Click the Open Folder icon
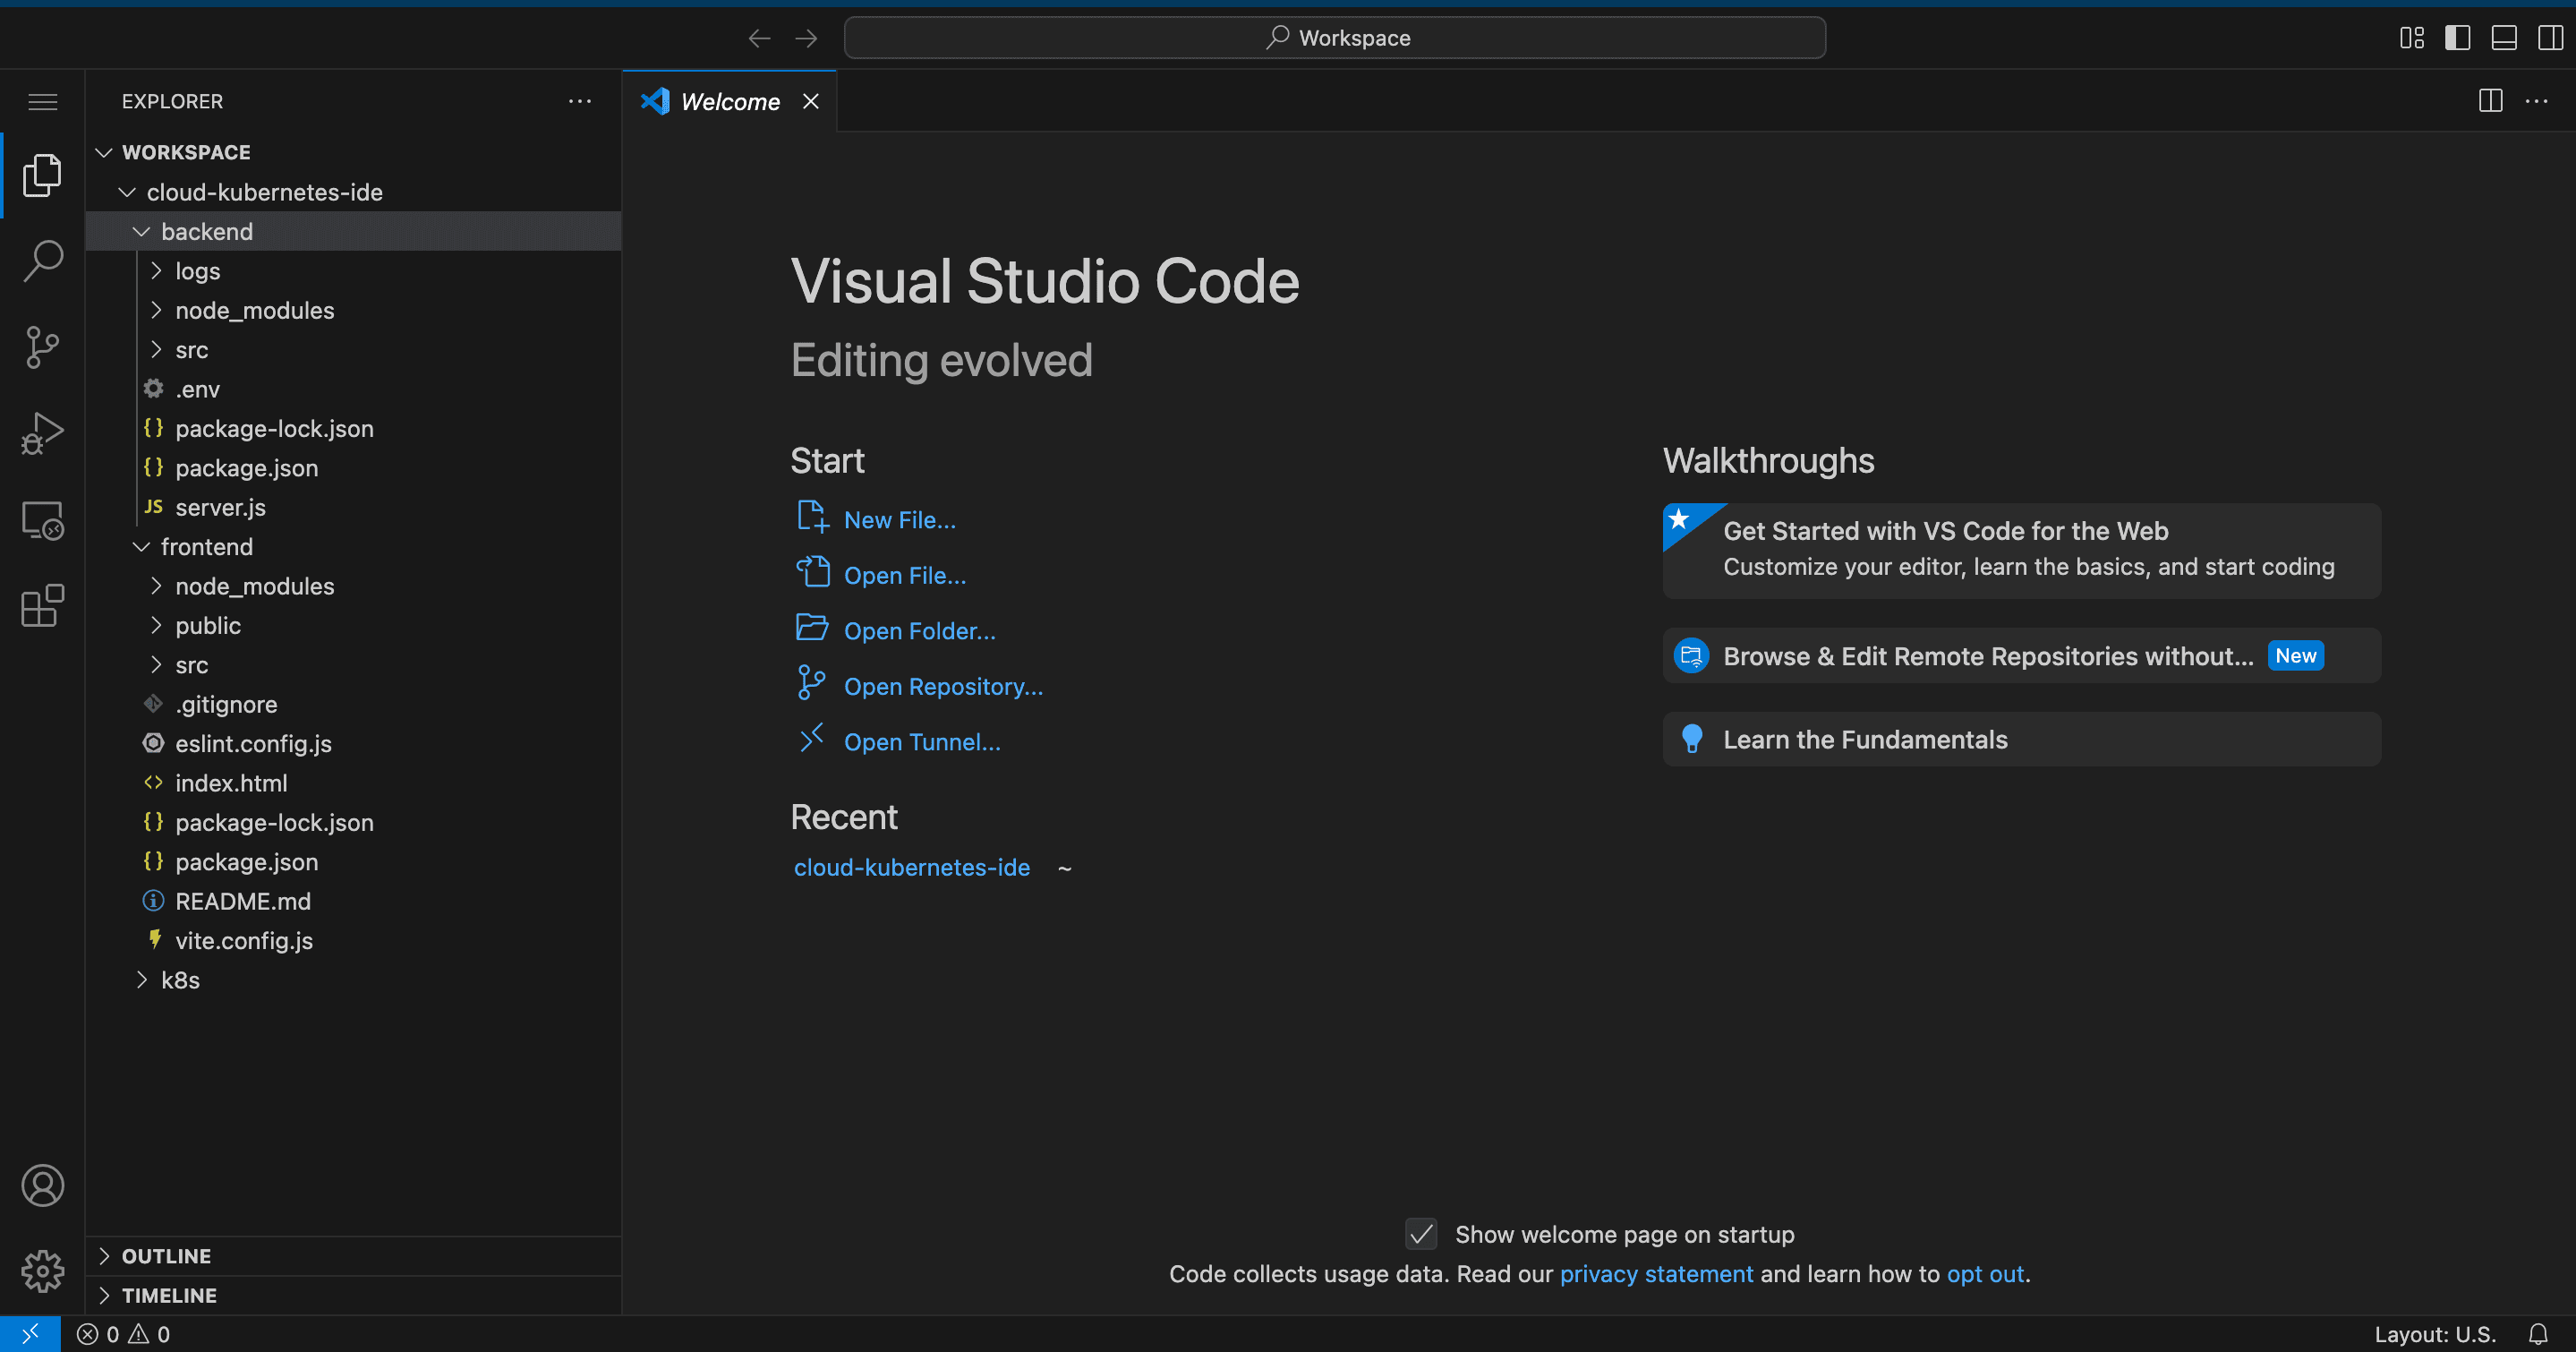The height and width of the screenshot is (1352, 2576). [812, 628]
